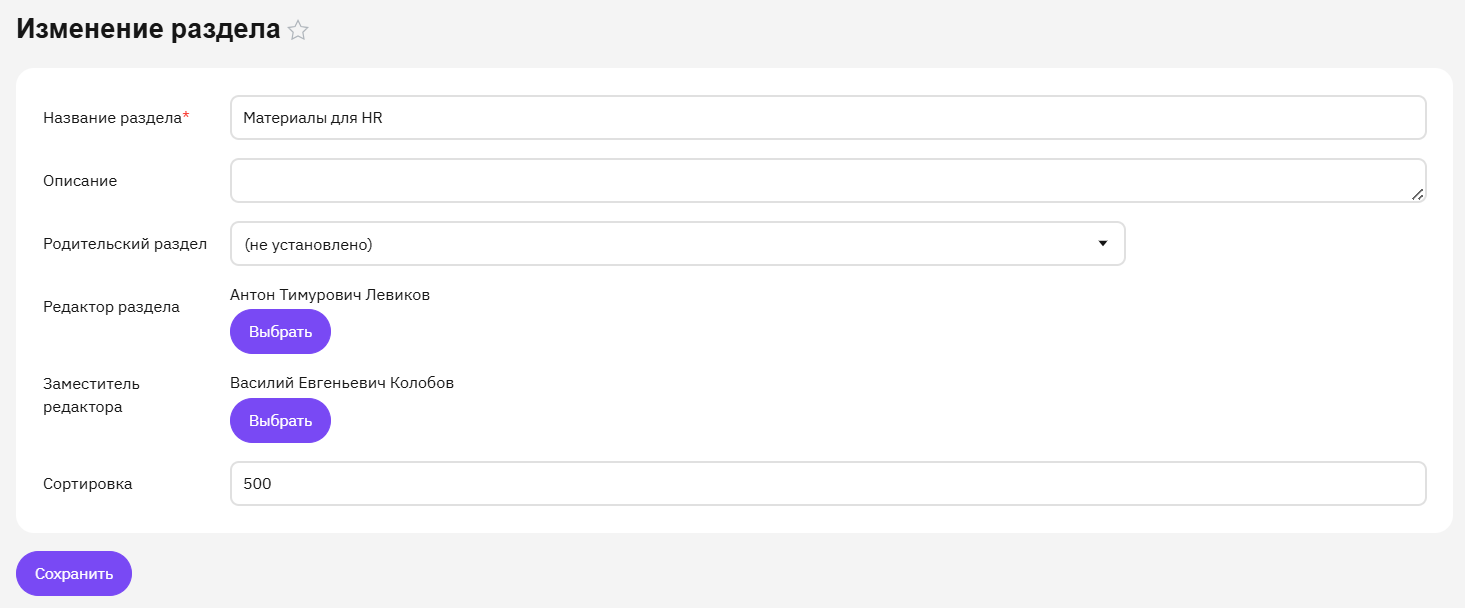This screenshot has height=608, width=1465.
Task: Click the 'Сортировка' label
Action: [x=88, y=484]
